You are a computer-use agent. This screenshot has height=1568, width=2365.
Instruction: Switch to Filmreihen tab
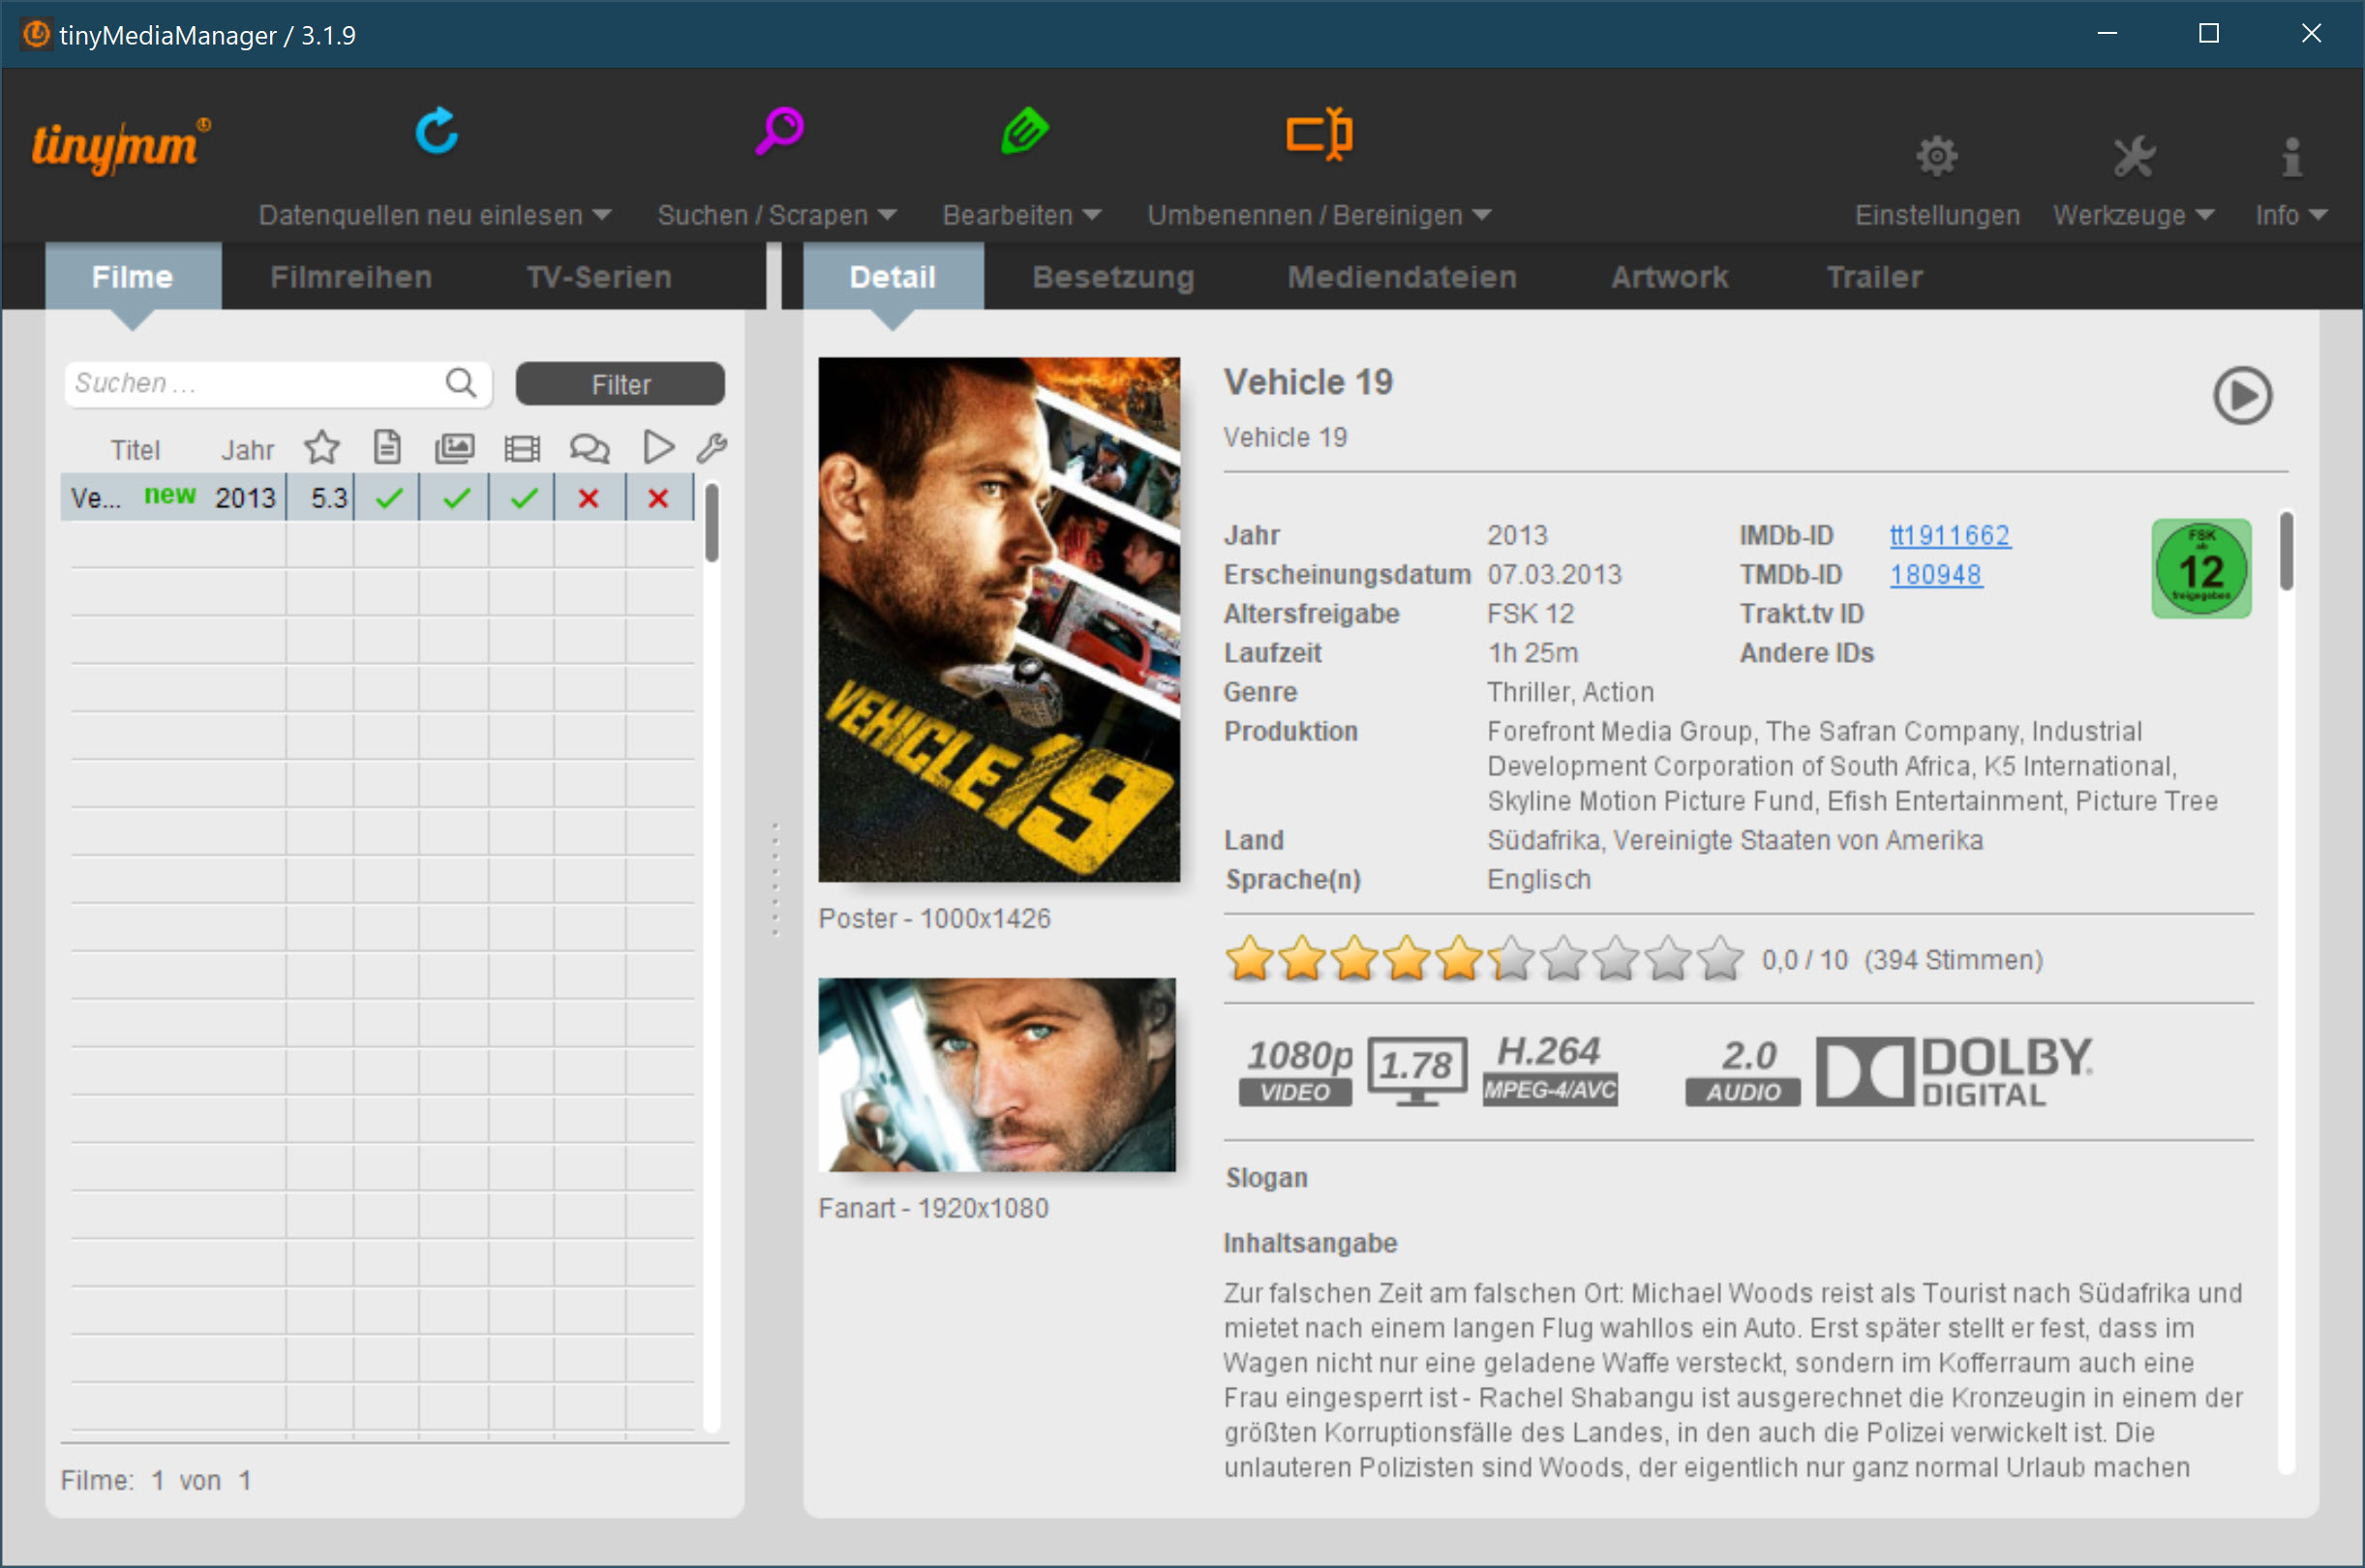point(351,277)
